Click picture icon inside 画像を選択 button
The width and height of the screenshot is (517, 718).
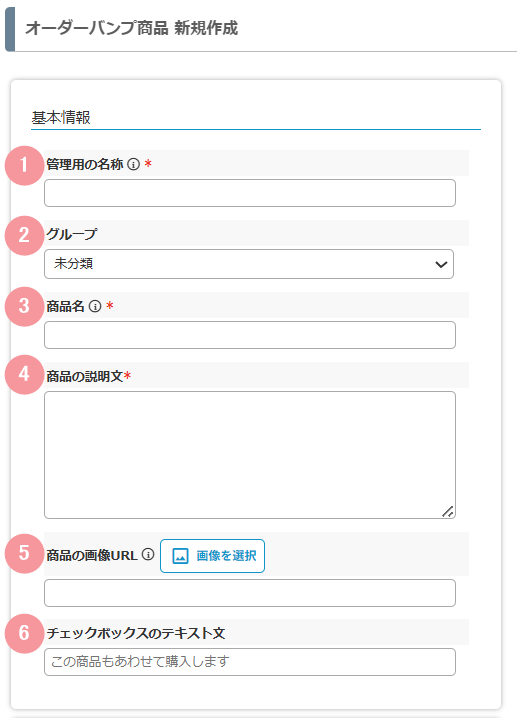point(180,556)
